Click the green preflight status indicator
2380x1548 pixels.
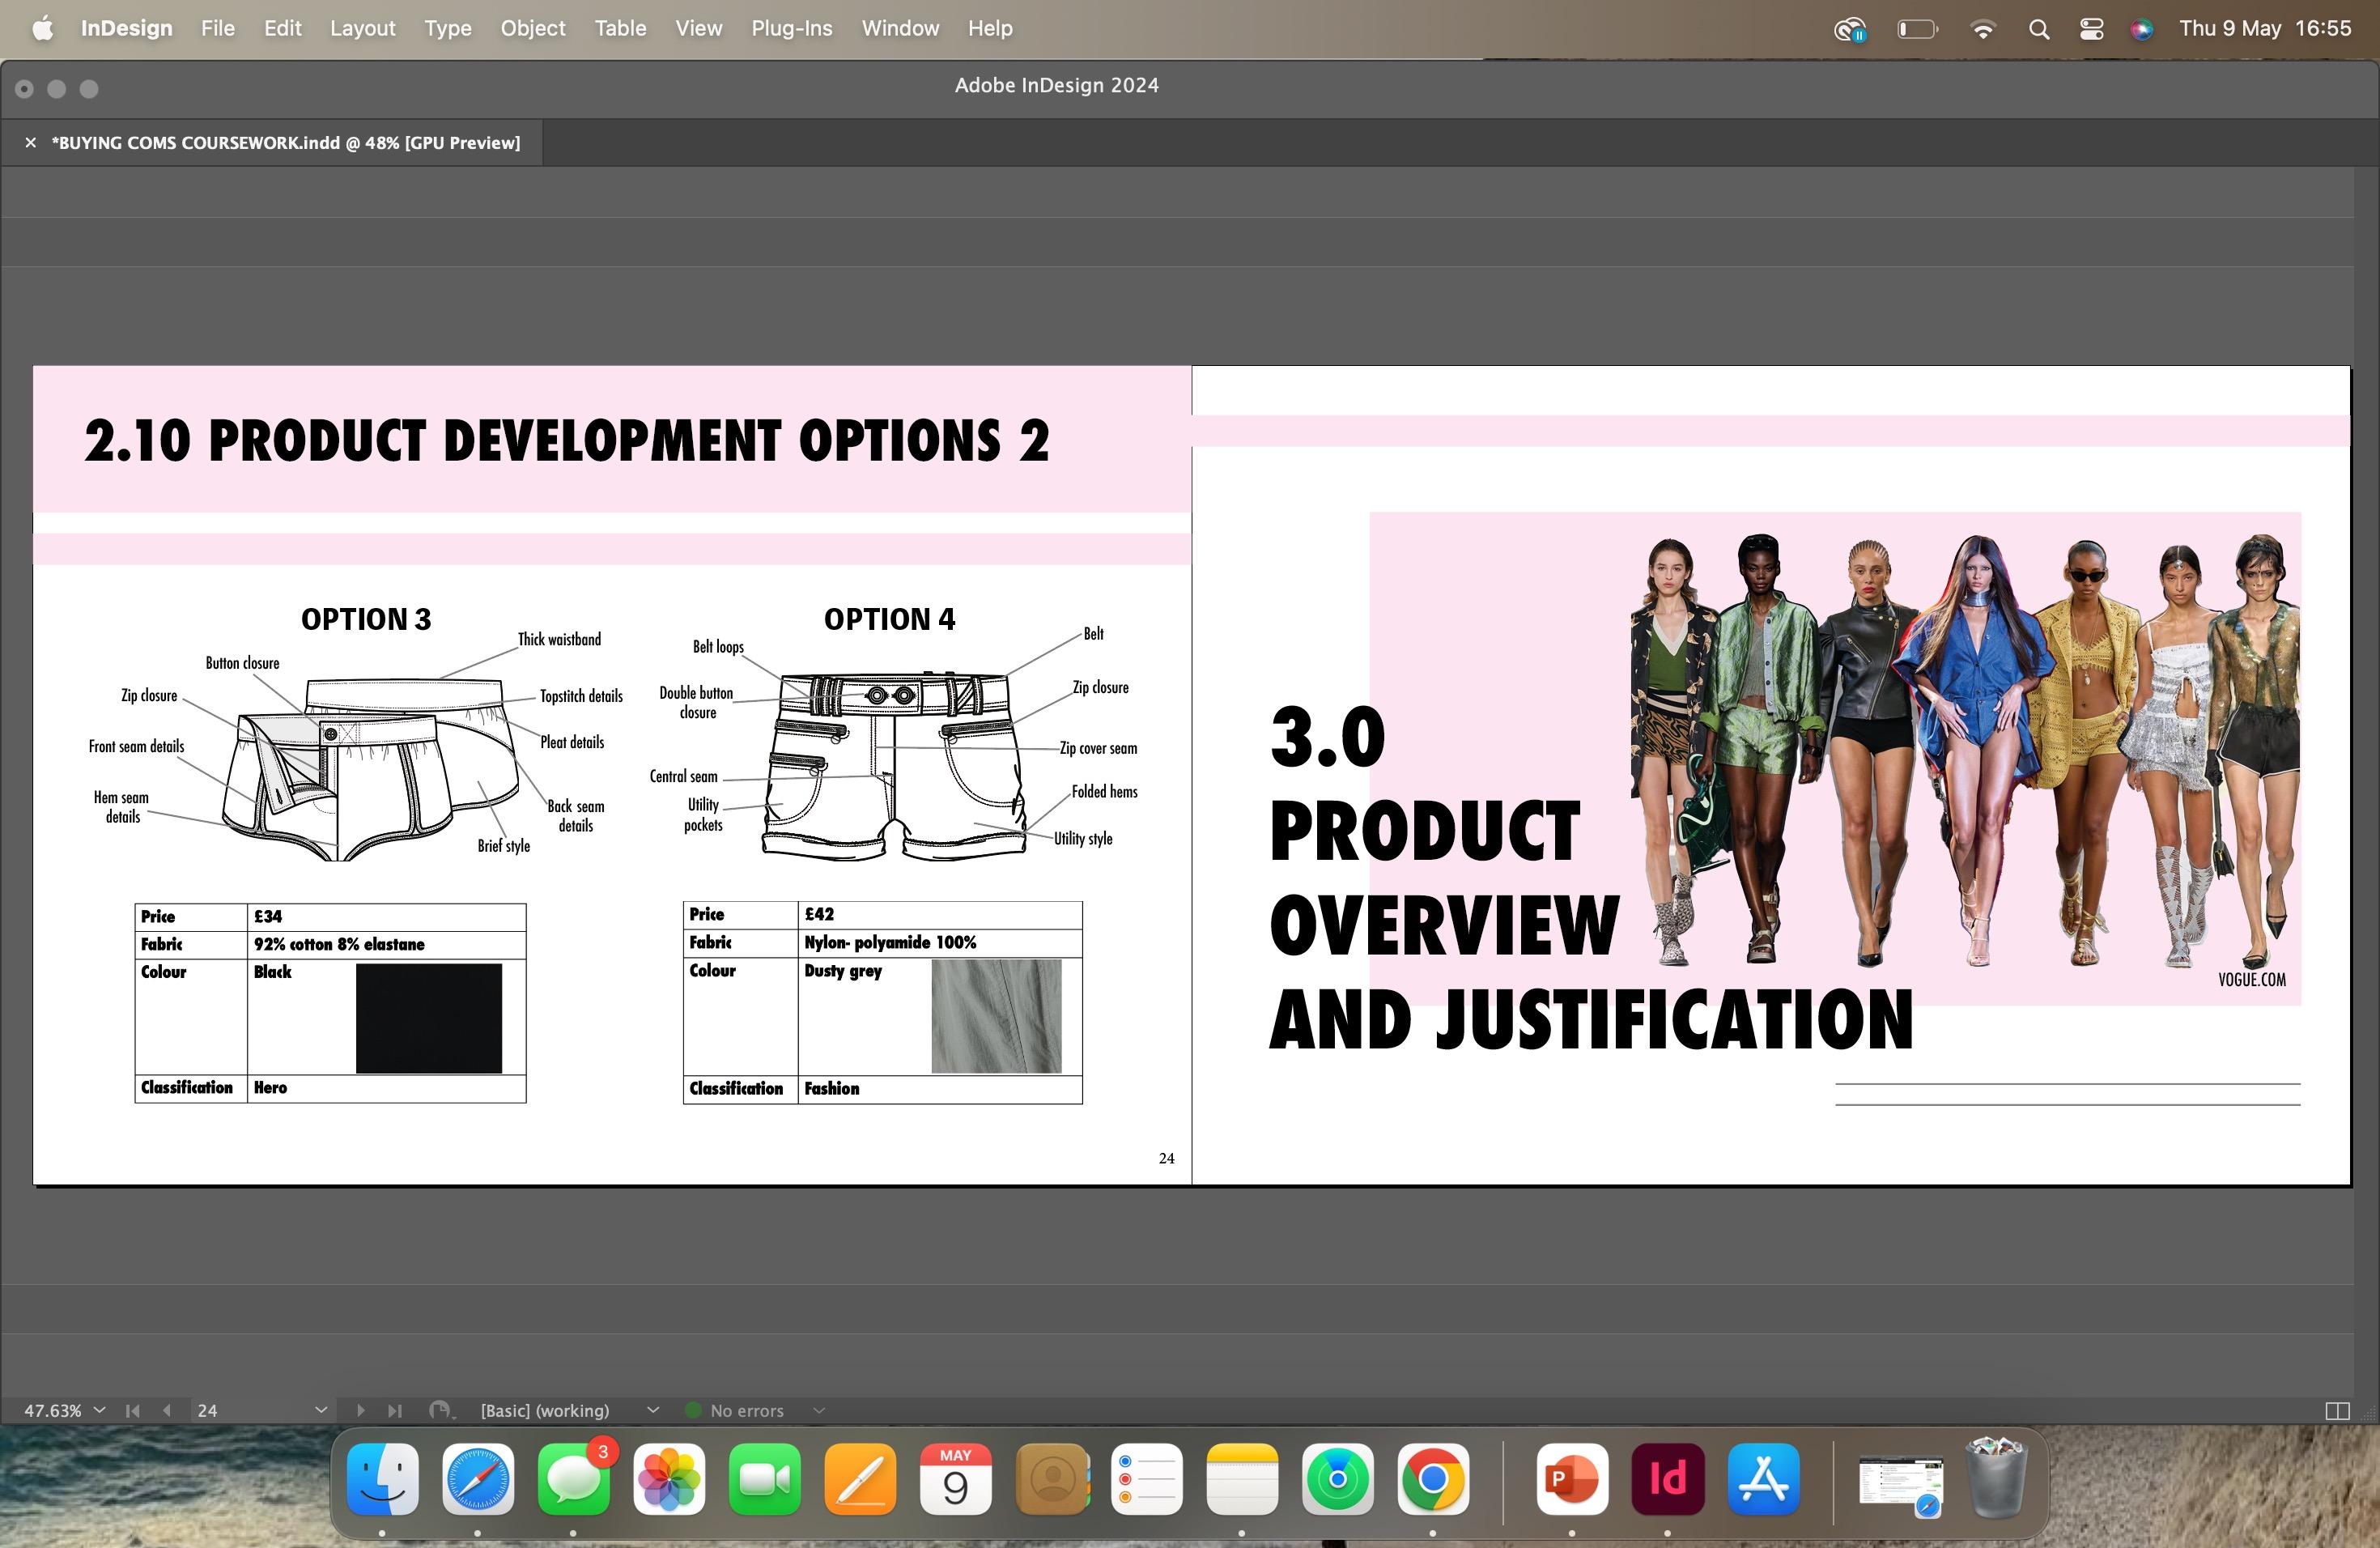(x=692, y=1410)
